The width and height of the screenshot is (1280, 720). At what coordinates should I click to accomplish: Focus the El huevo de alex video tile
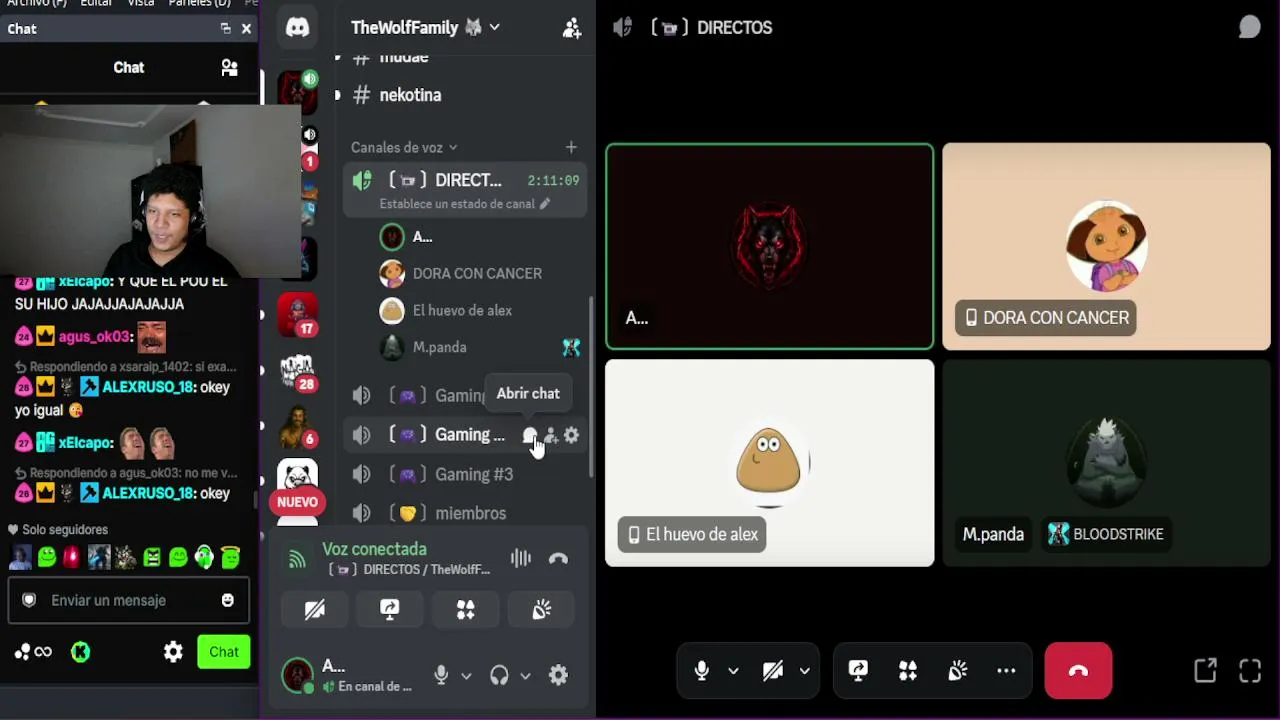tap(769, 463)
